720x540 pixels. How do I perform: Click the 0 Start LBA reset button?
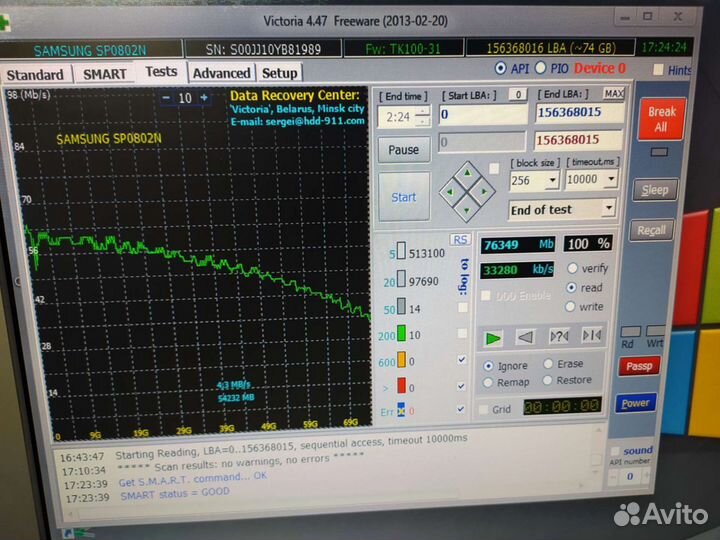[x=518, y=95]
